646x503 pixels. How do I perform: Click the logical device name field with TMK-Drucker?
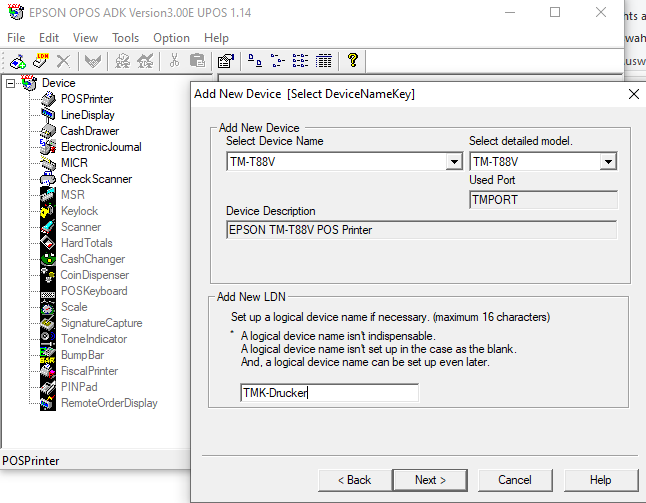(329, 393)
